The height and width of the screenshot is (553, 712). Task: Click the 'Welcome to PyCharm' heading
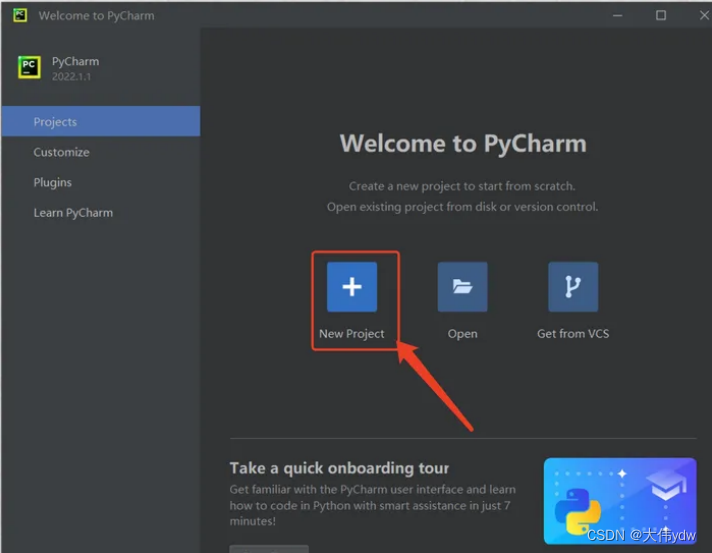coord(463,143)
